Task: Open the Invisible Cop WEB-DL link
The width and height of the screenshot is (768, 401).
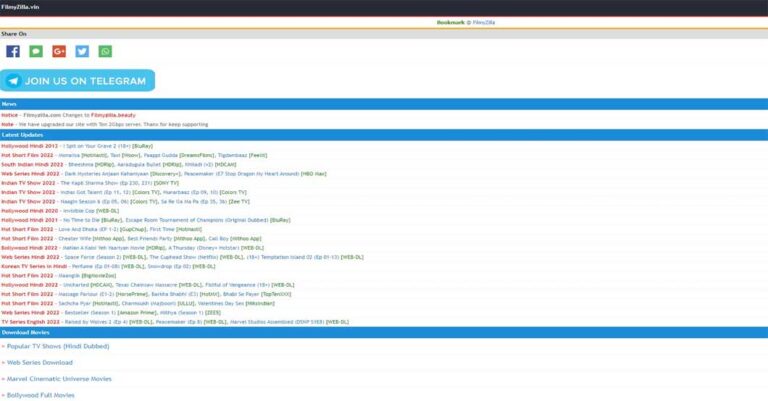Action: click(79, 211)
